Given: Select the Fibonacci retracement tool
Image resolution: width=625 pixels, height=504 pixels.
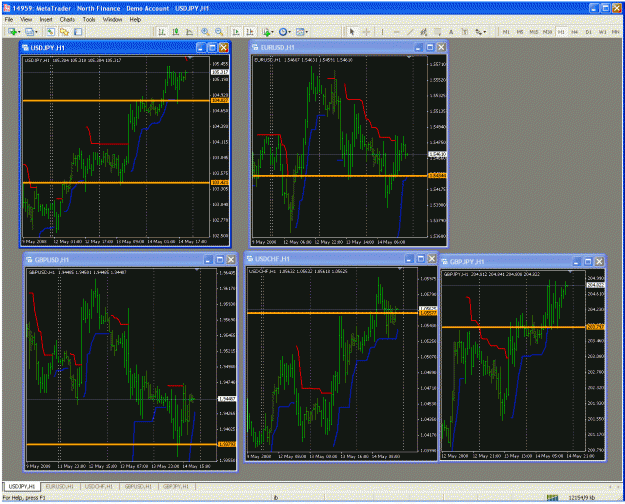Looking at the screenshot, I should click(x=438, y=32).
